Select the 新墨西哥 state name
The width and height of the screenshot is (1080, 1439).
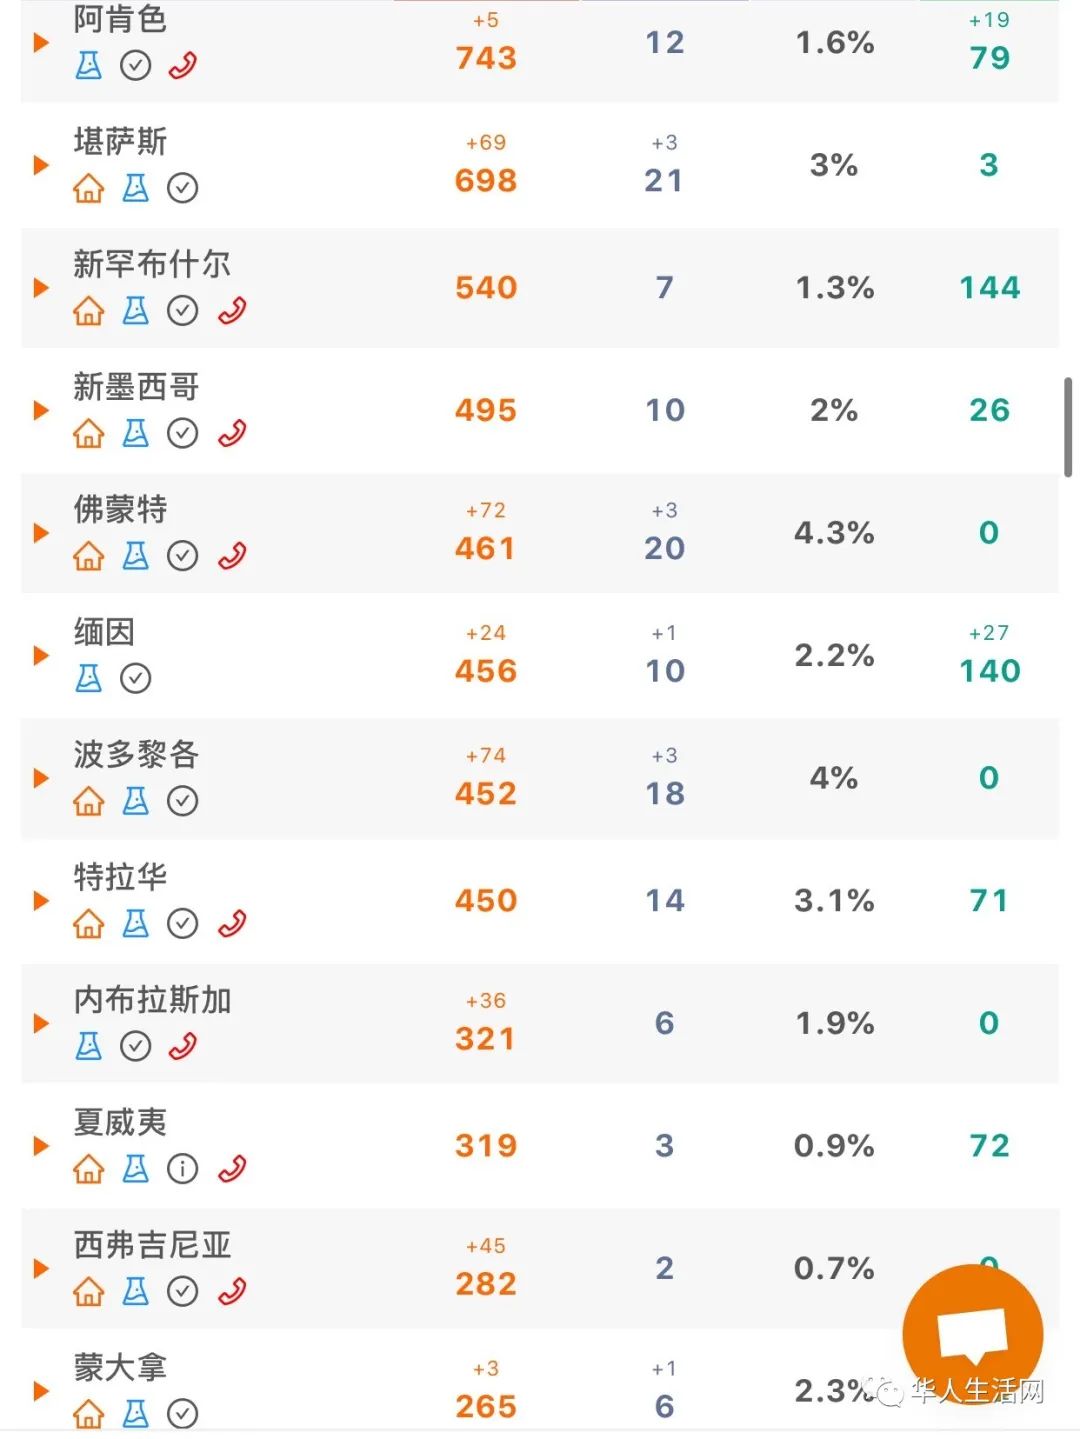pyautogui.click(x=136, y=387)
